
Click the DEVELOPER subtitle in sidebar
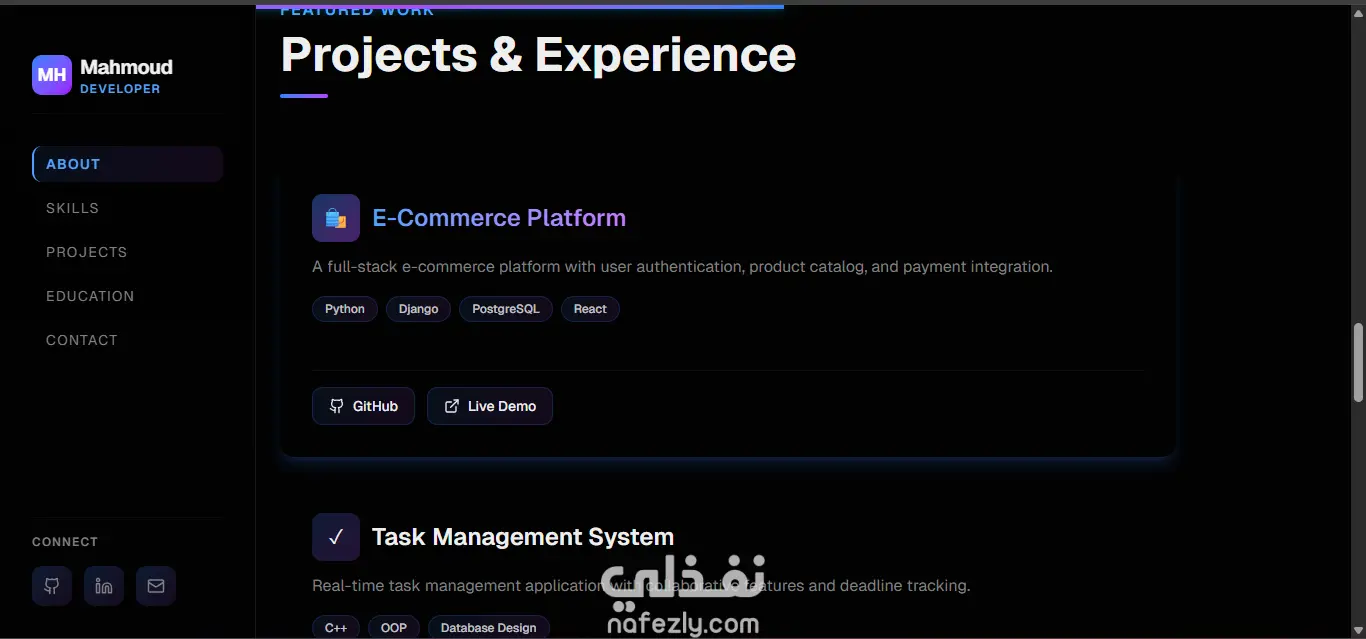tap(120, 89)
